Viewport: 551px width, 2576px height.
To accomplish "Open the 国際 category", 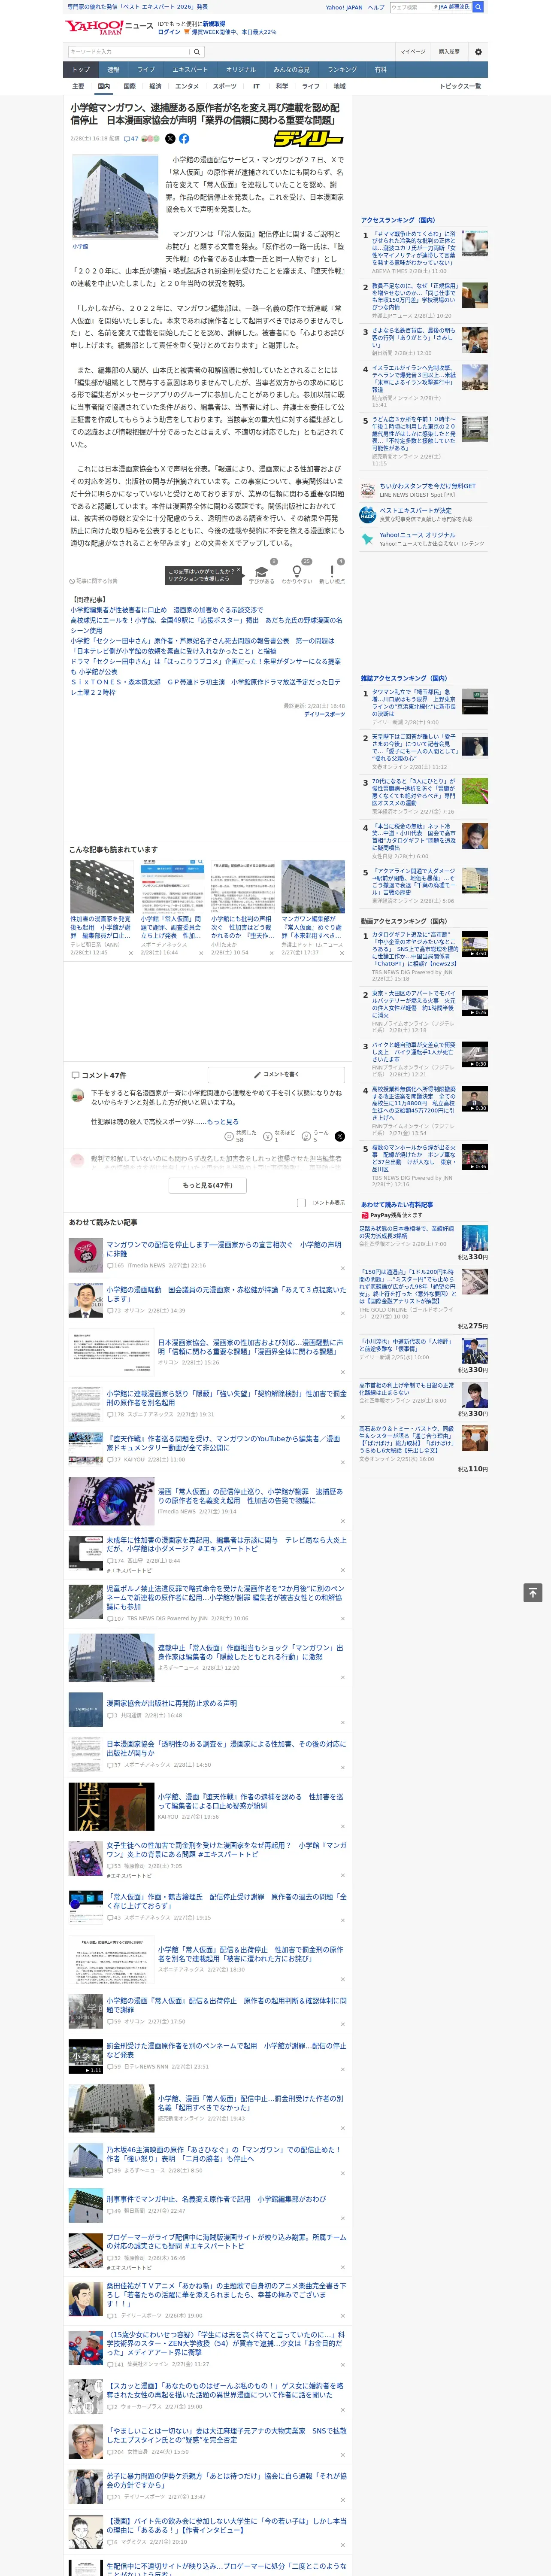I will point(129,86).
